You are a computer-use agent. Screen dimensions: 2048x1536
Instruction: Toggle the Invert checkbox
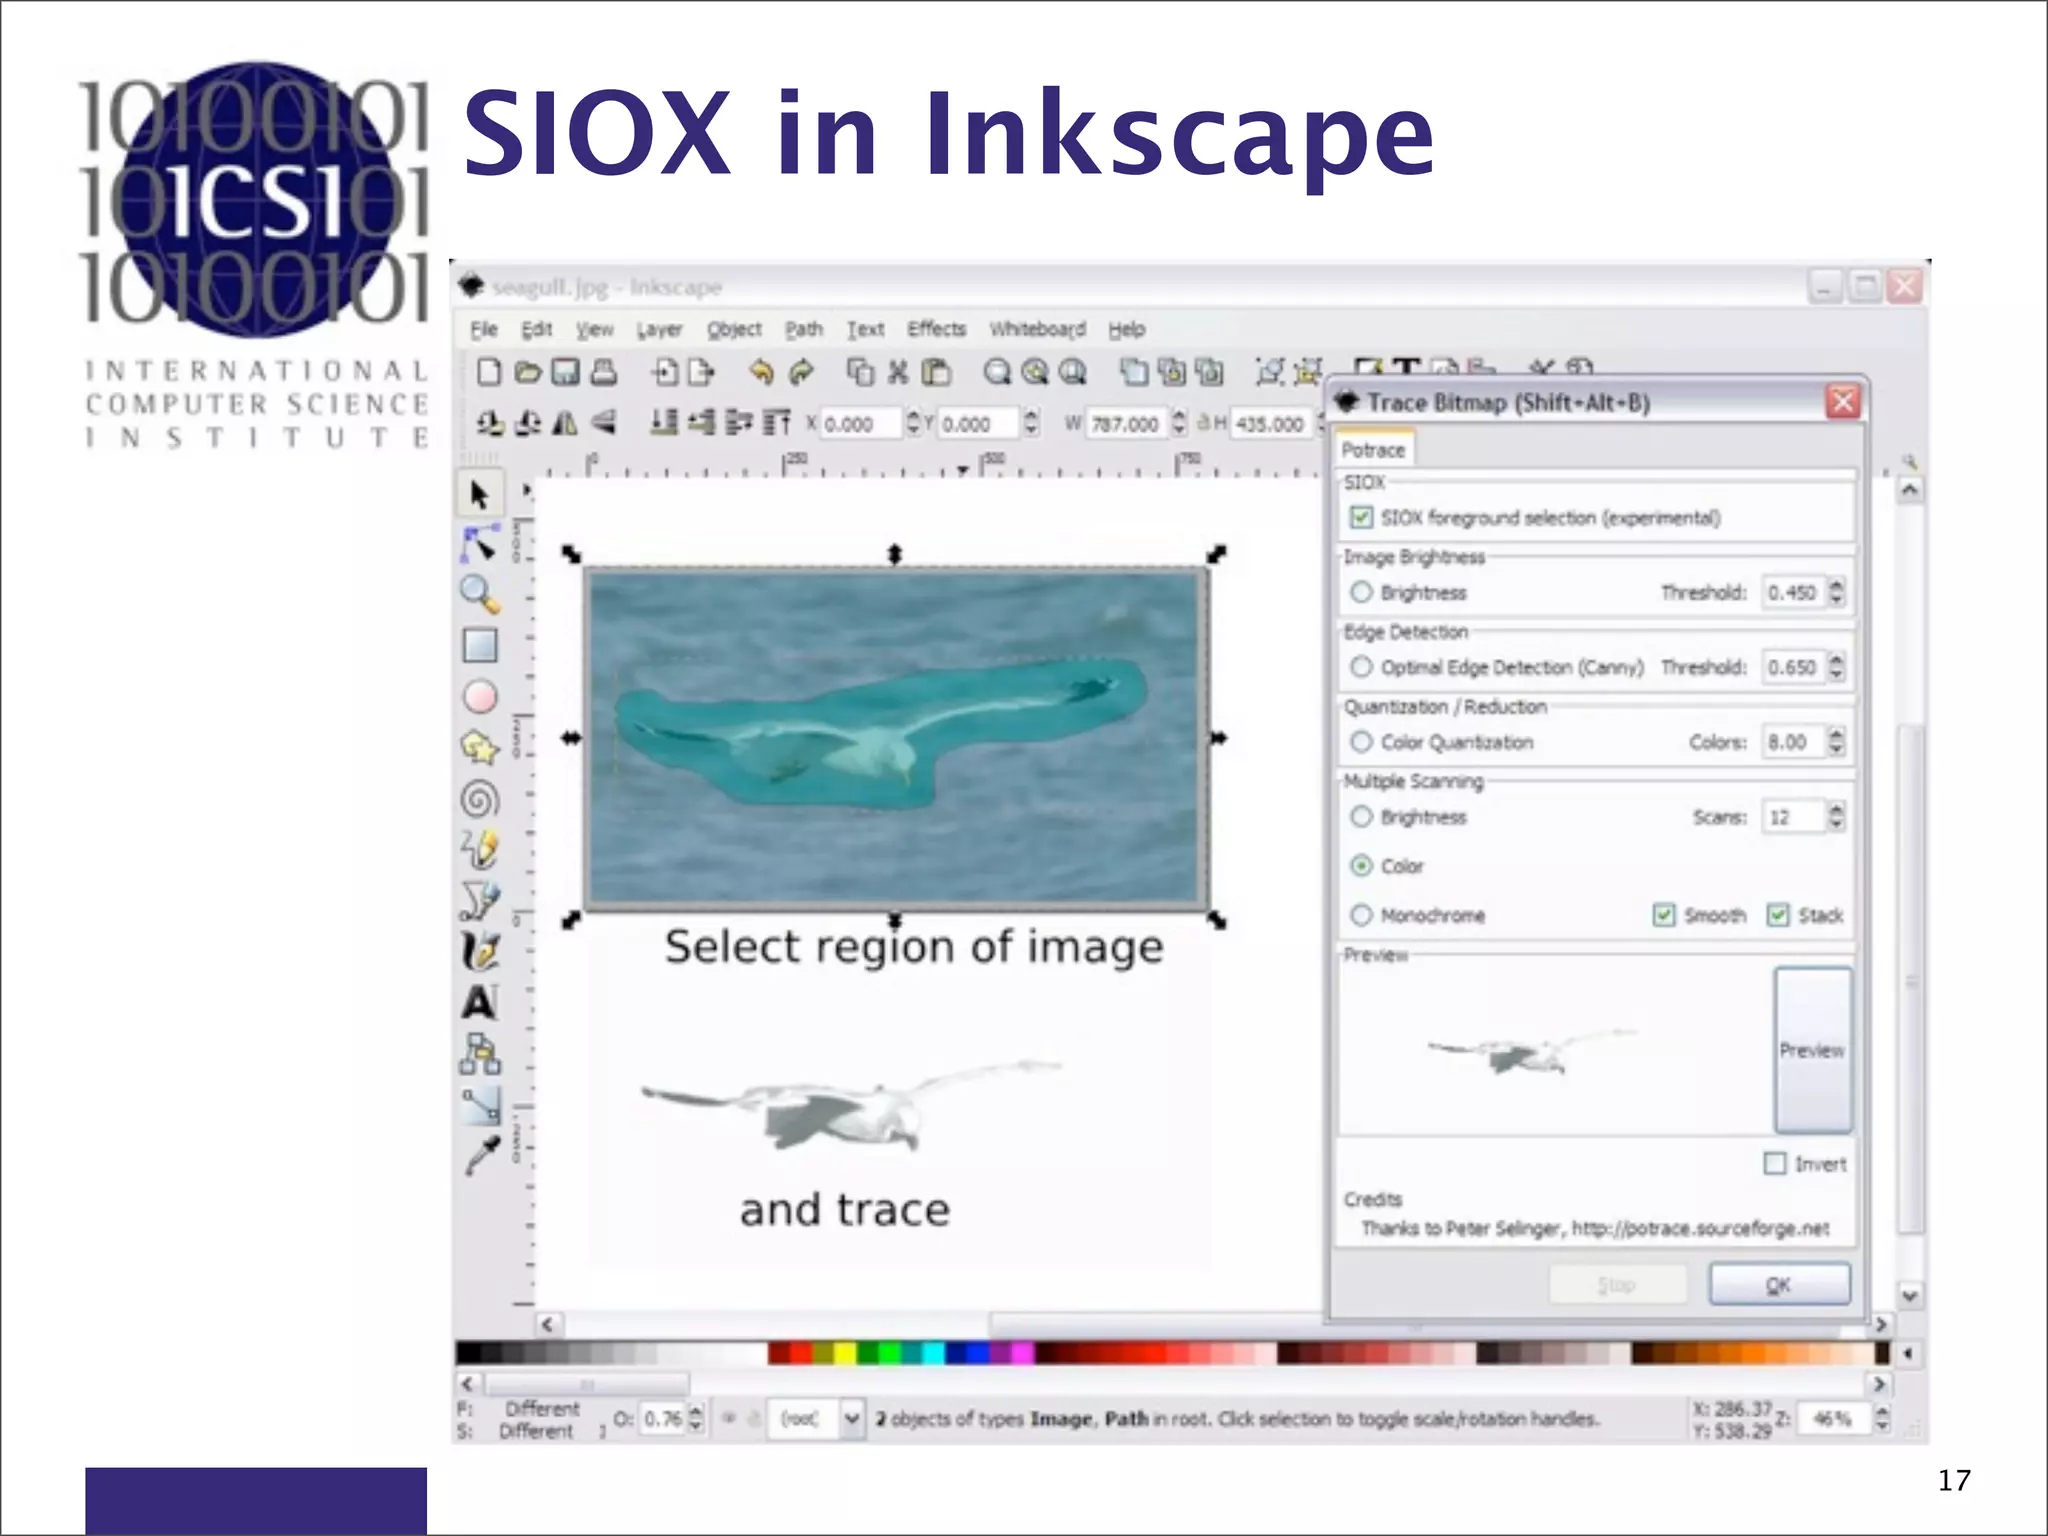tap(1775, 1163)
